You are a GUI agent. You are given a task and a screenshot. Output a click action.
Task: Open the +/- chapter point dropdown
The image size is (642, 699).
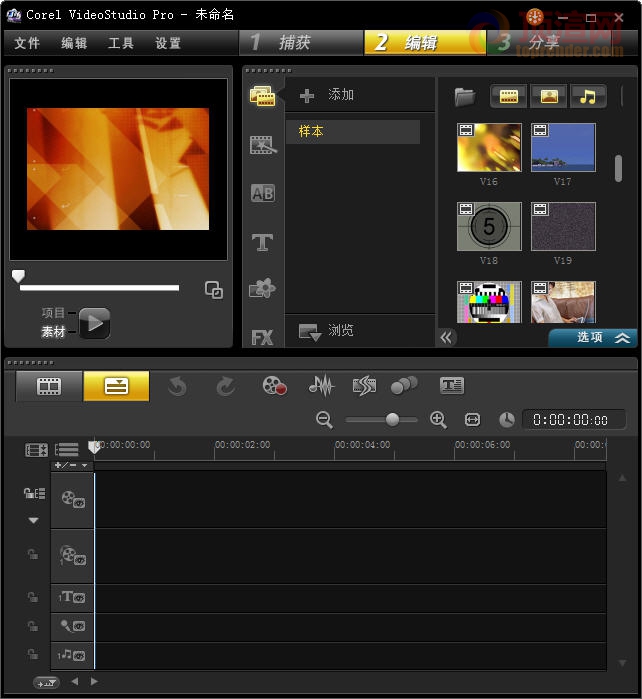pos(71,465)
